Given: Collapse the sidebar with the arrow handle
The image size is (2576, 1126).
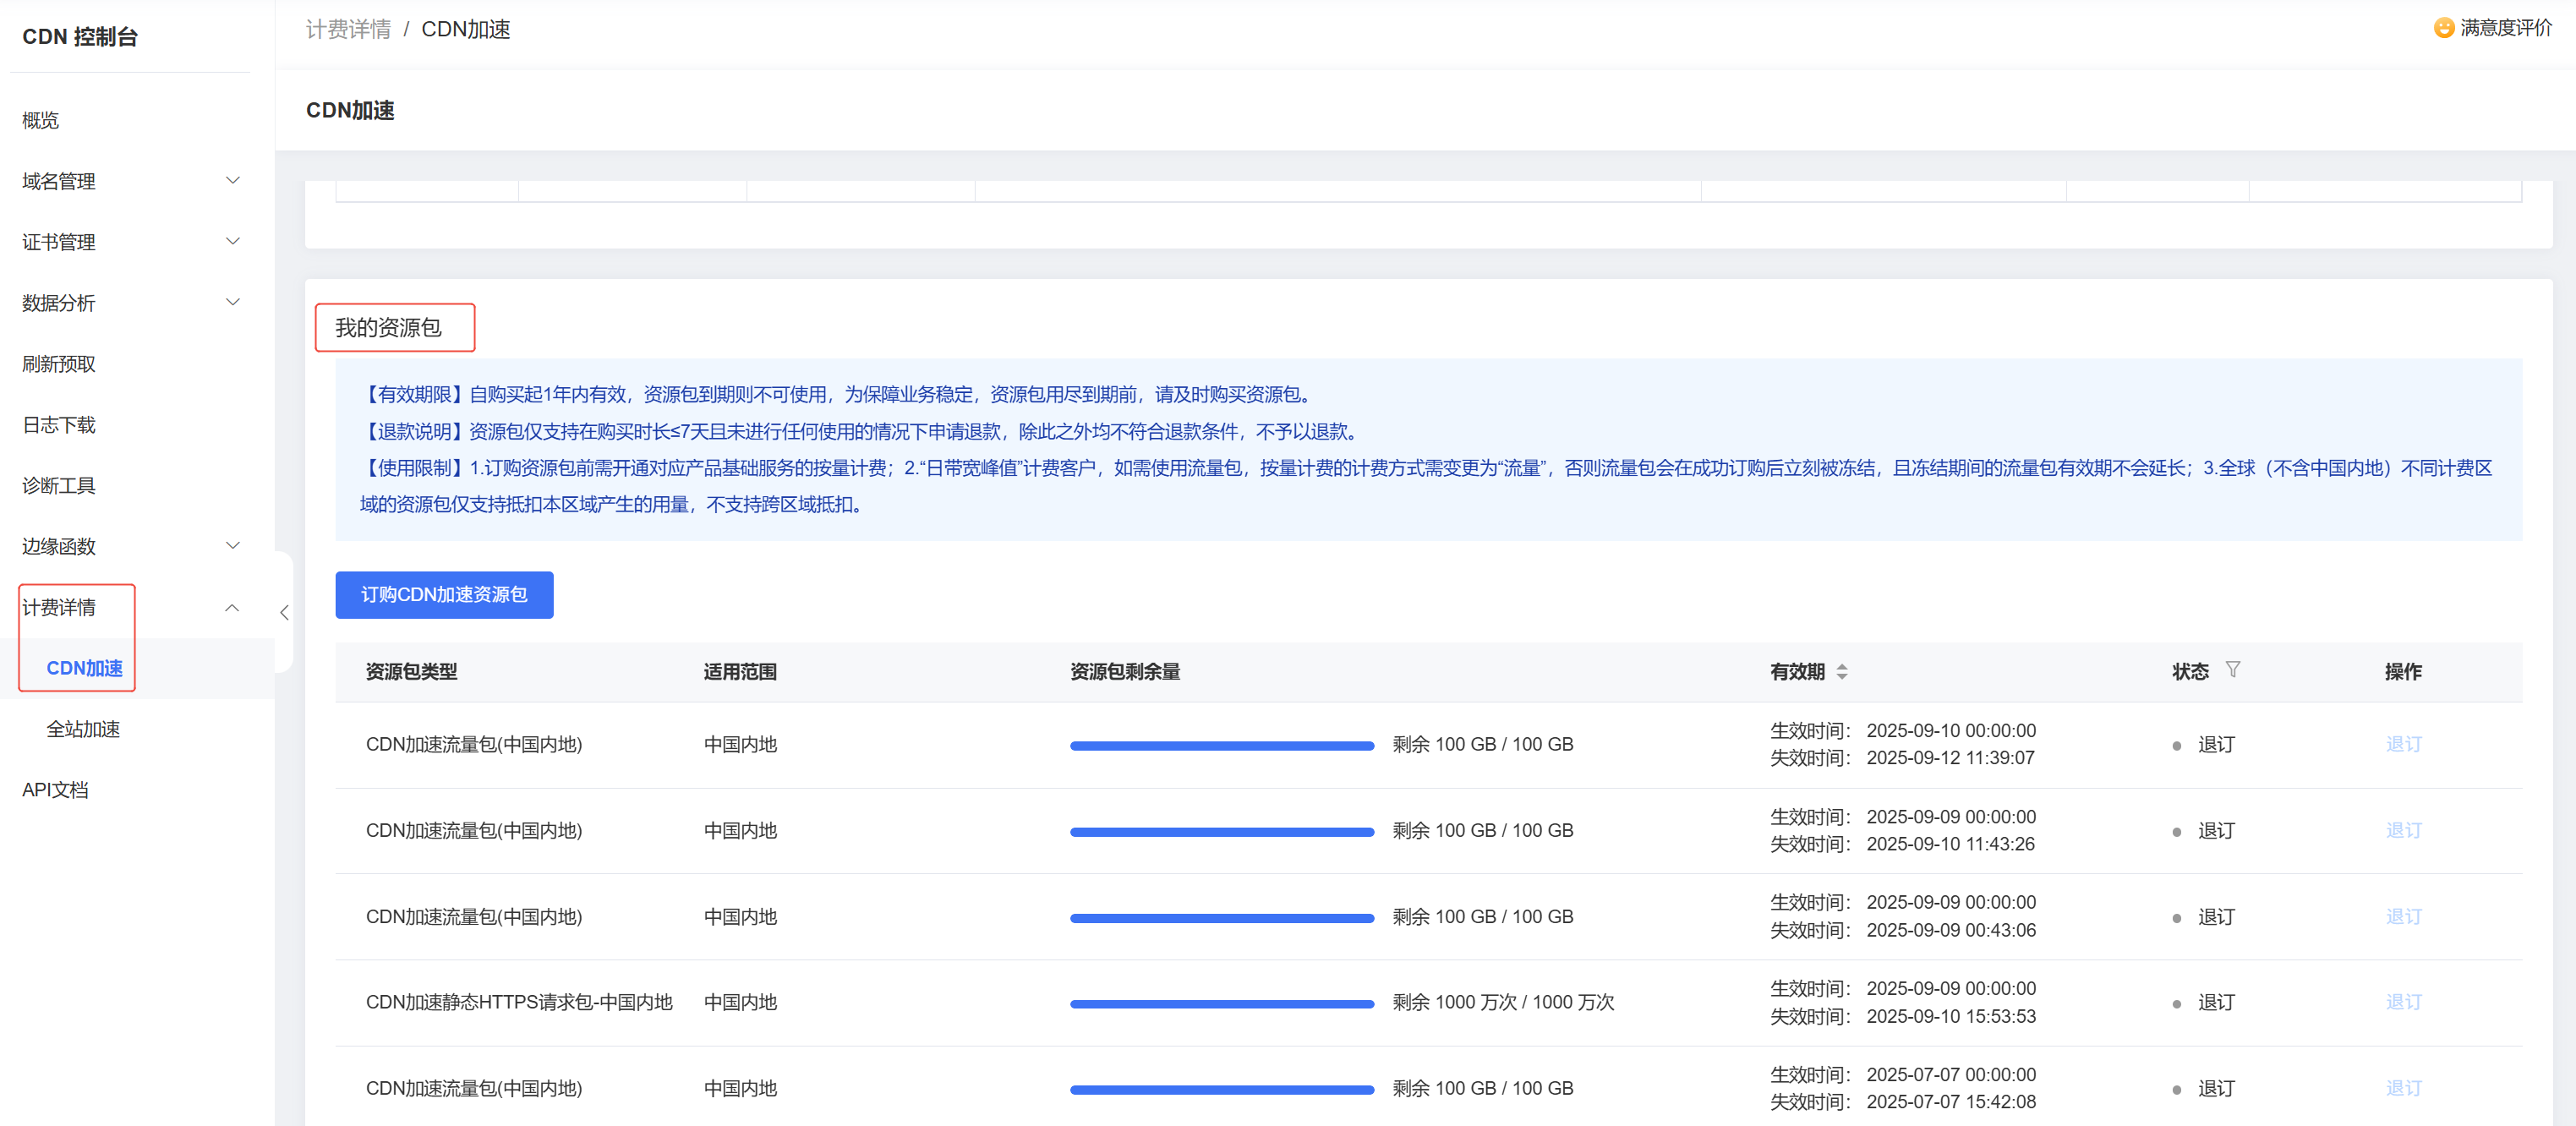Looking at the screenshot, I should click(284, 612).
